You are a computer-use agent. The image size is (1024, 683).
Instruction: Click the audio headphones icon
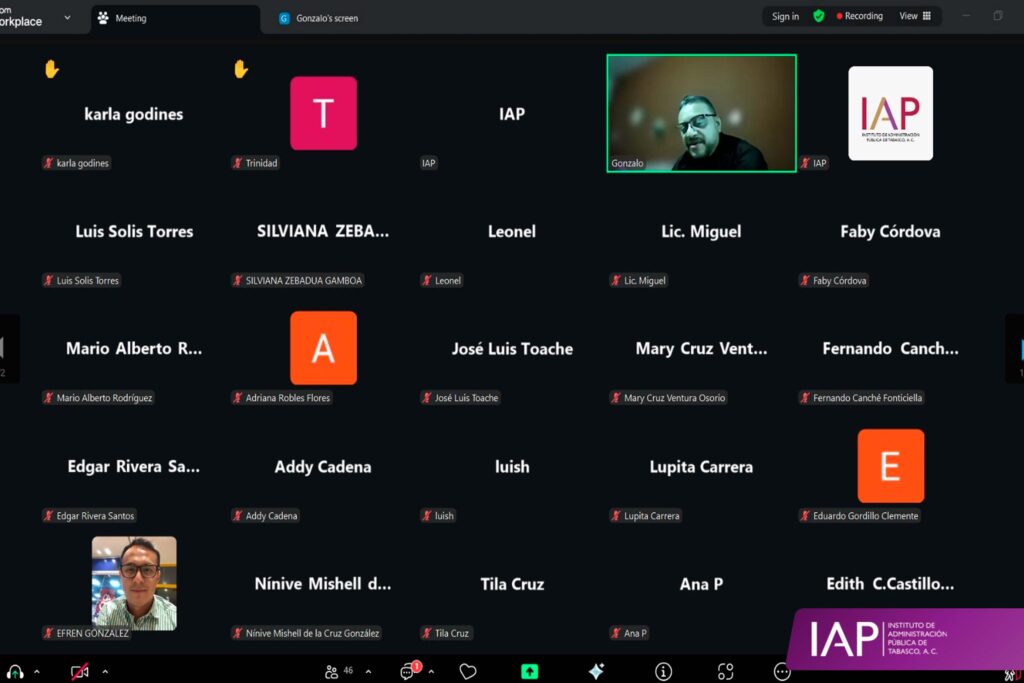15,672
